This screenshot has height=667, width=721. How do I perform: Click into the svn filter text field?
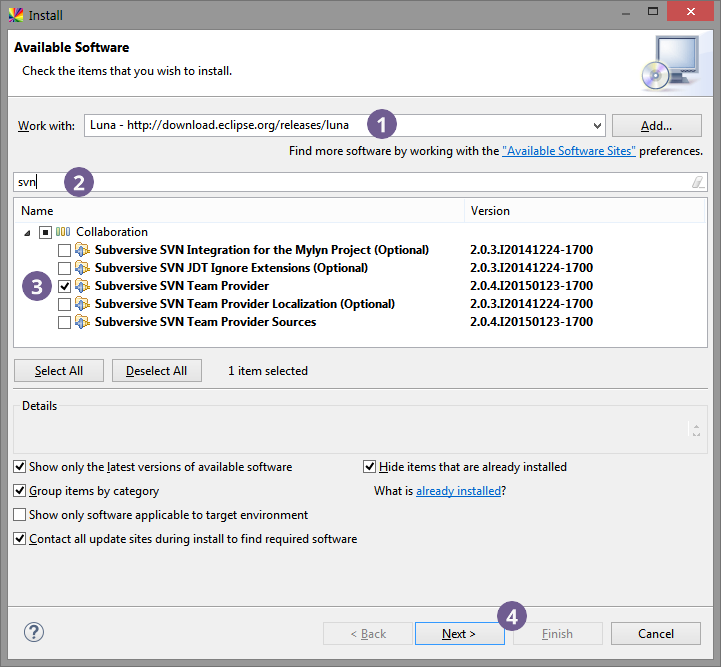(350, 182)
